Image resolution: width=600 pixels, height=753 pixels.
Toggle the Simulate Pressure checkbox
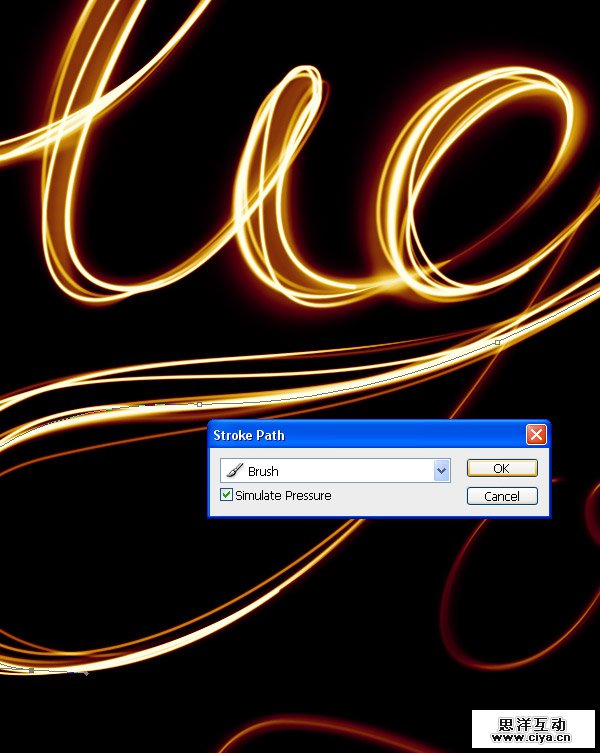point(226,495)
